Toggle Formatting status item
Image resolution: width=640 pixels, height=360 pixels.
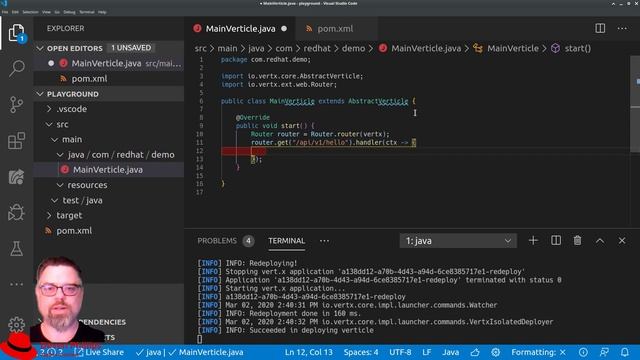click(x=538, y=352)
